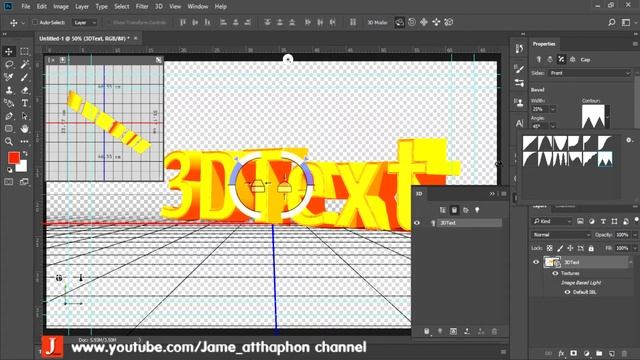This screenshot has width=640, height=360.
Task: Click the white background color swatch
Action: [x=22, y=167]
